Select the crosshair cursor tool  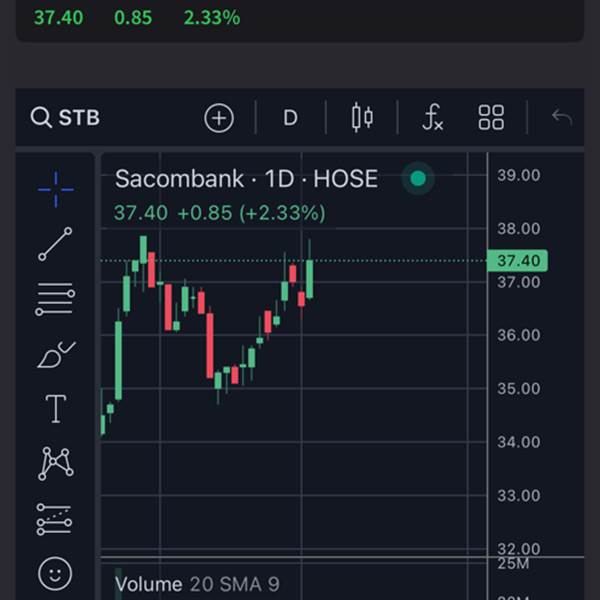(x=56, y=189)
